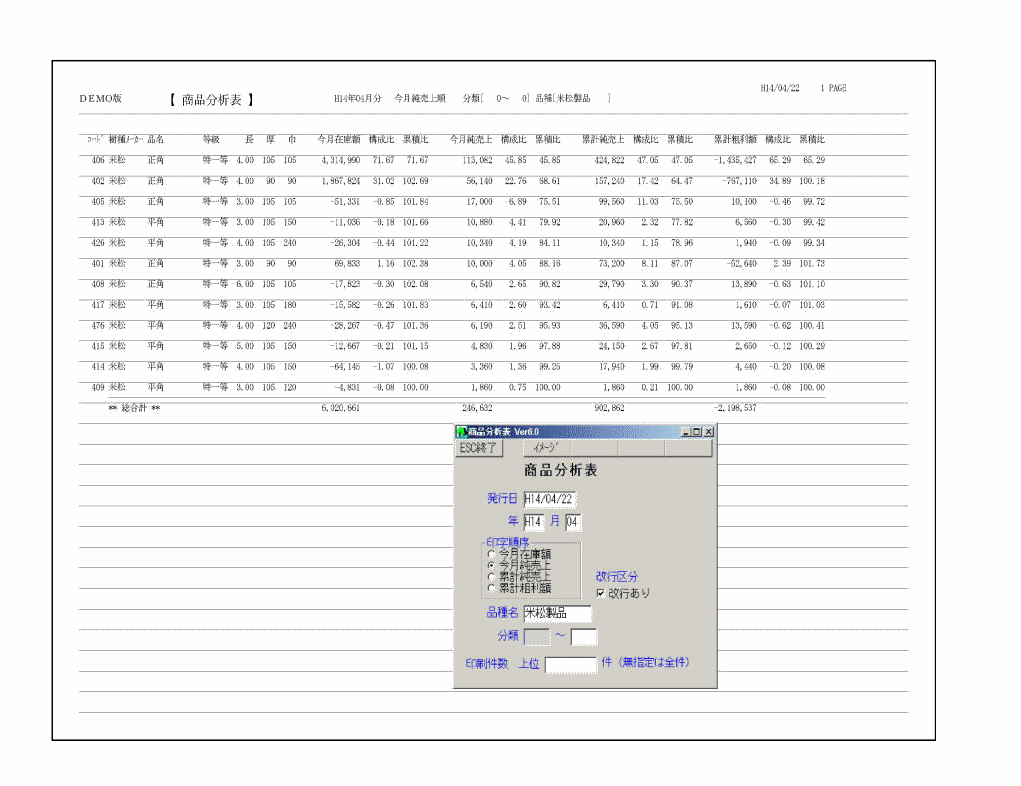
Task: Close the 商品分析表 Ver6.0 dialog
Action: (708, 432)
